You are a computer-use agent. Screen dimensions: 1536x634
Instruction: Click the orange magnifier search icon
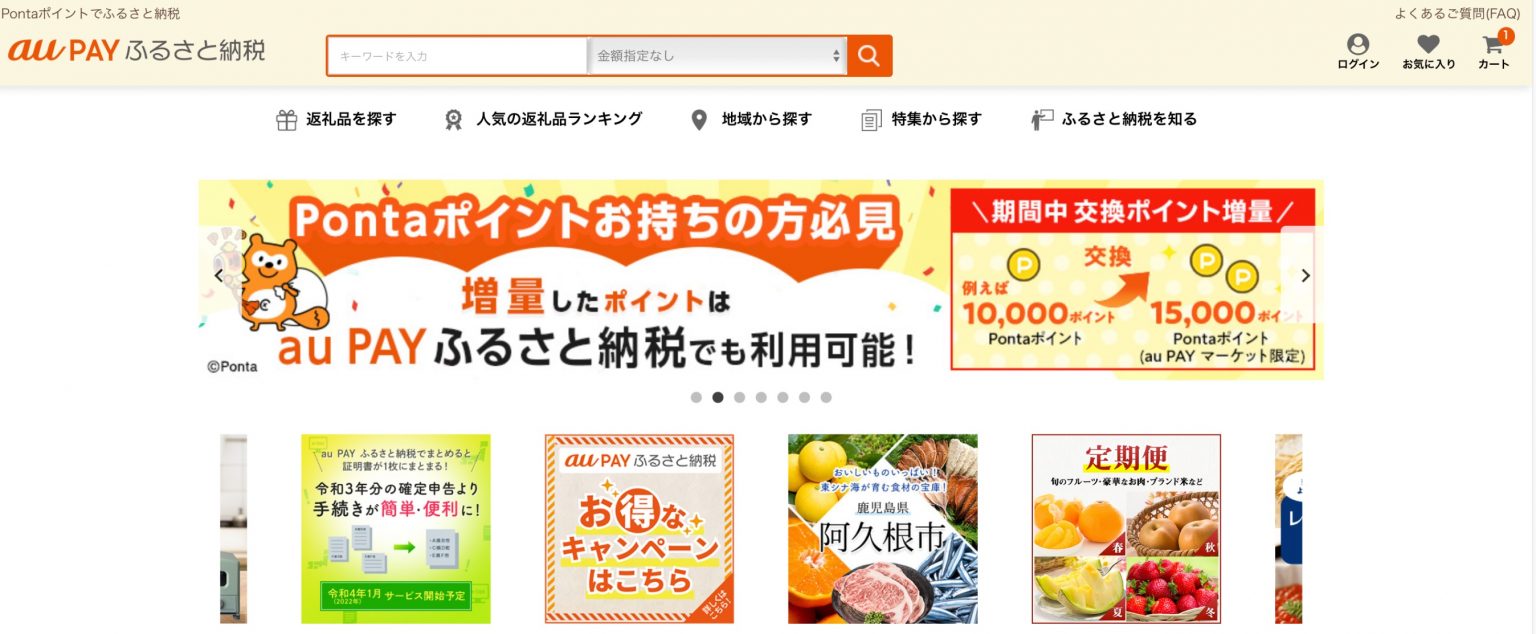869,56
